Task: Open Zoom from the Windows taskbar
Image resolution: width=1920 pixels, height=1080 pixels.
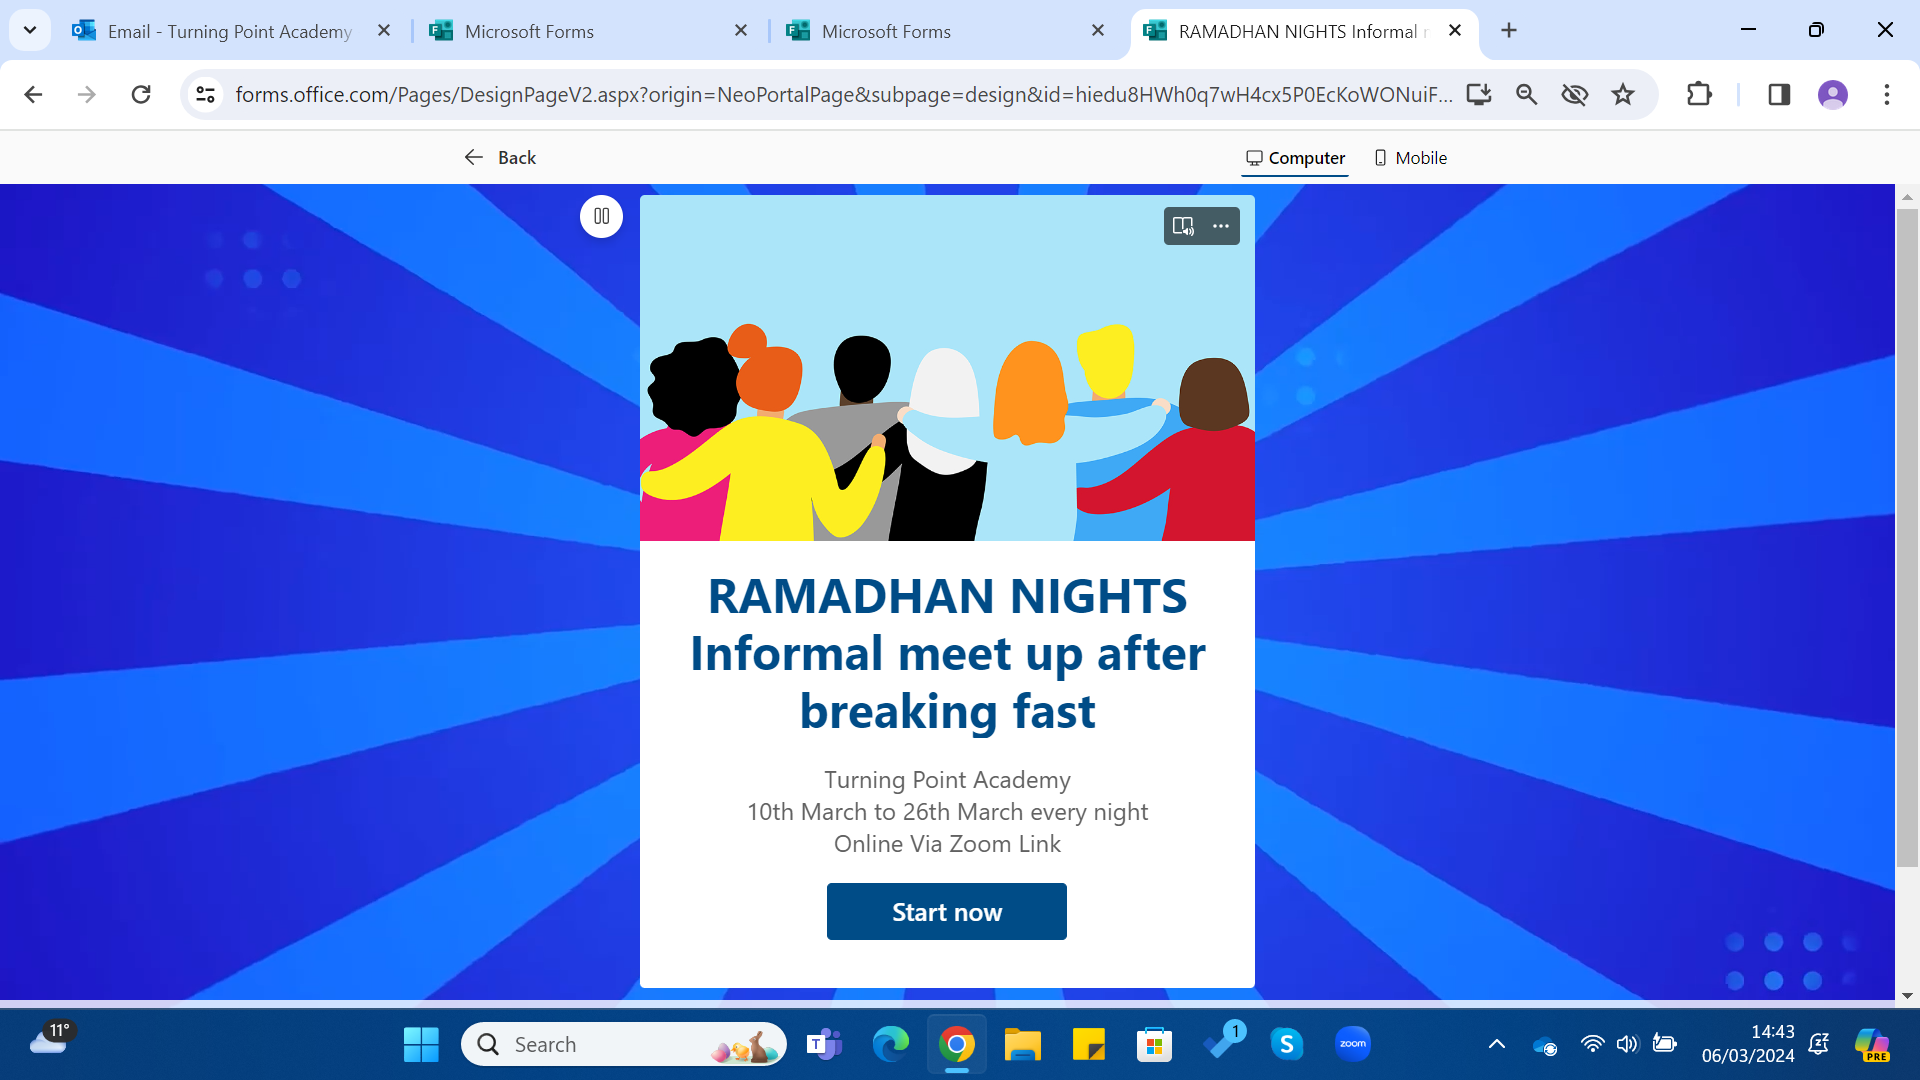Action: (x=1353, y=1044)
